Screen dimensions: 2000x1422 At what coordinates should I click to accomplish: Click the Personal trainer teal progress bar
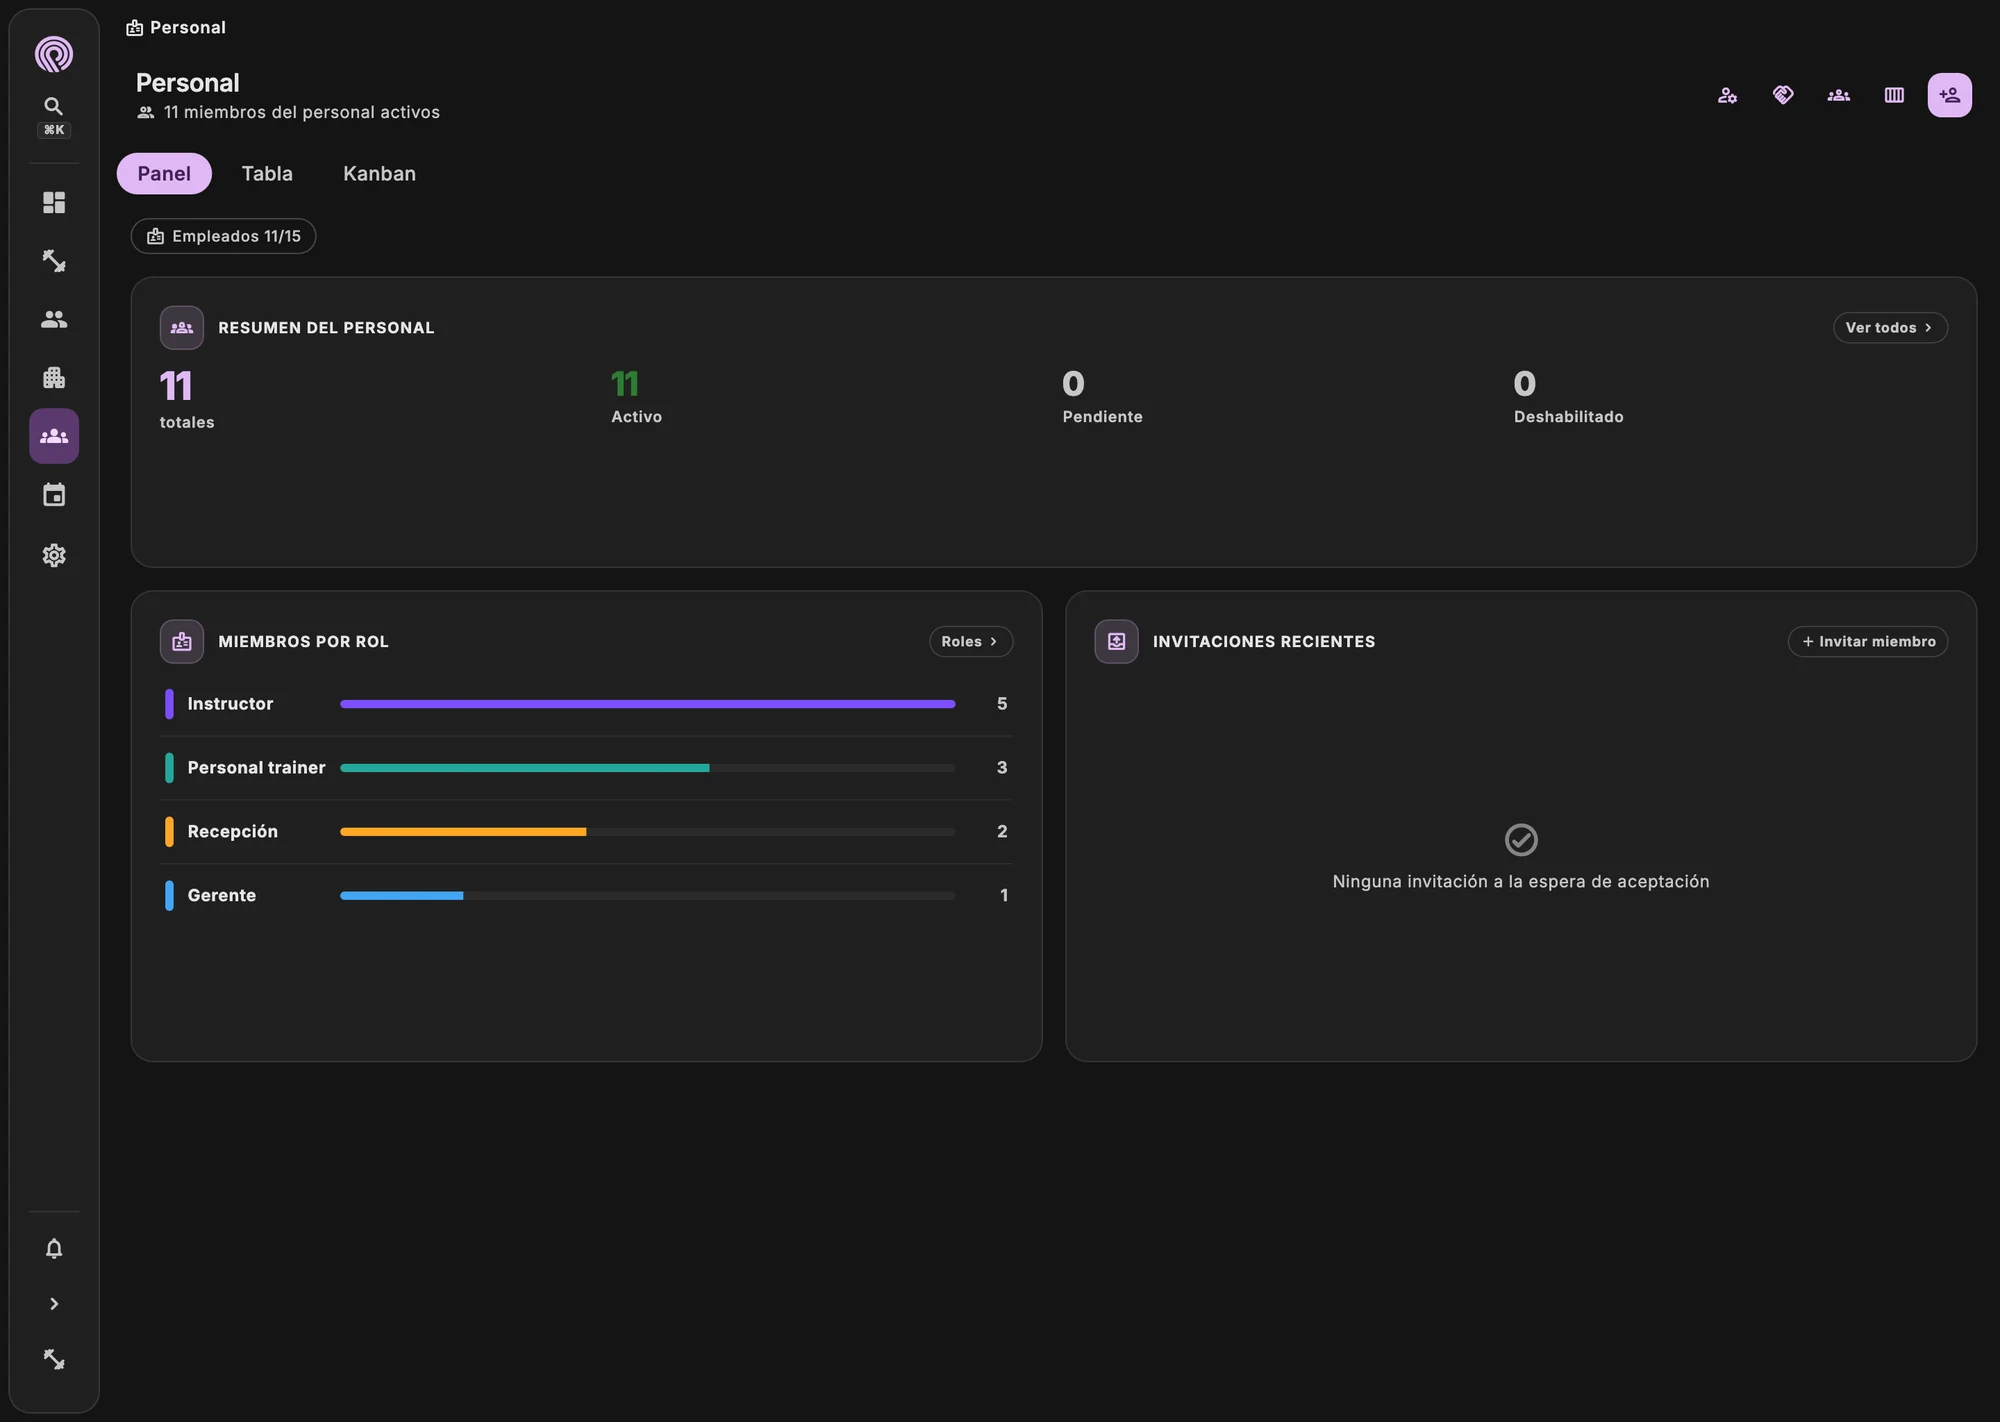click(x=525, y=768)
